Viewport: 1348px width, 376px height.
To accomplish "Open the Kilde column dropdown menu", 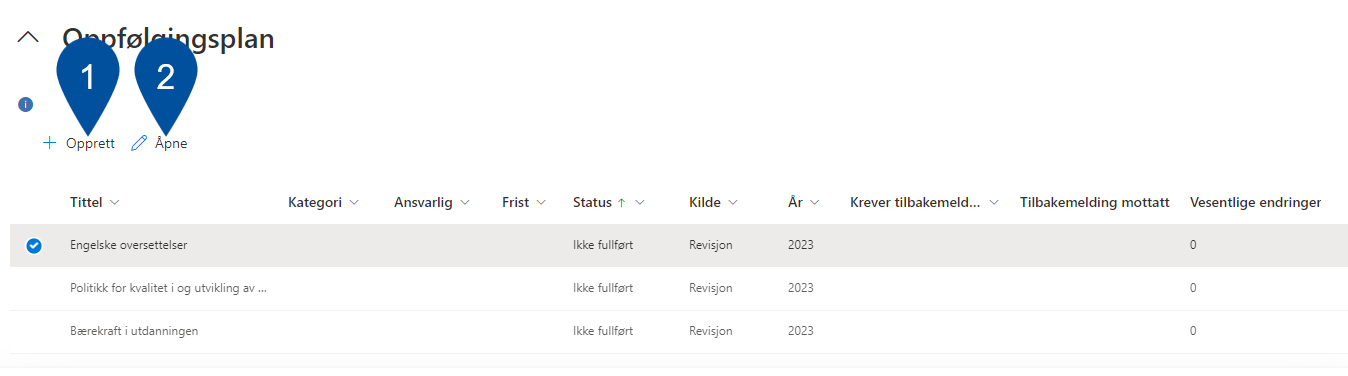I will coord(733,203).
